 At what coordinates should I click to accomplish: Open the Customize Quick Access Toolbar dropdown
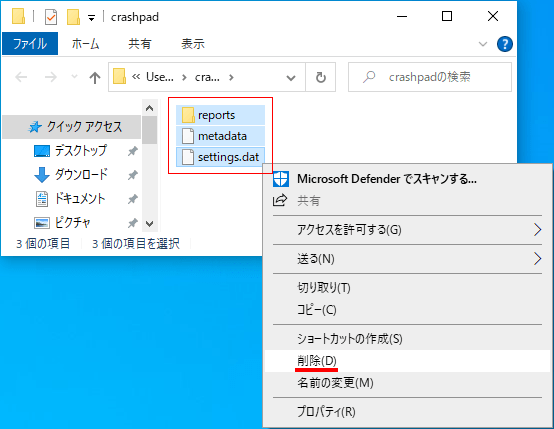[91, 18]
